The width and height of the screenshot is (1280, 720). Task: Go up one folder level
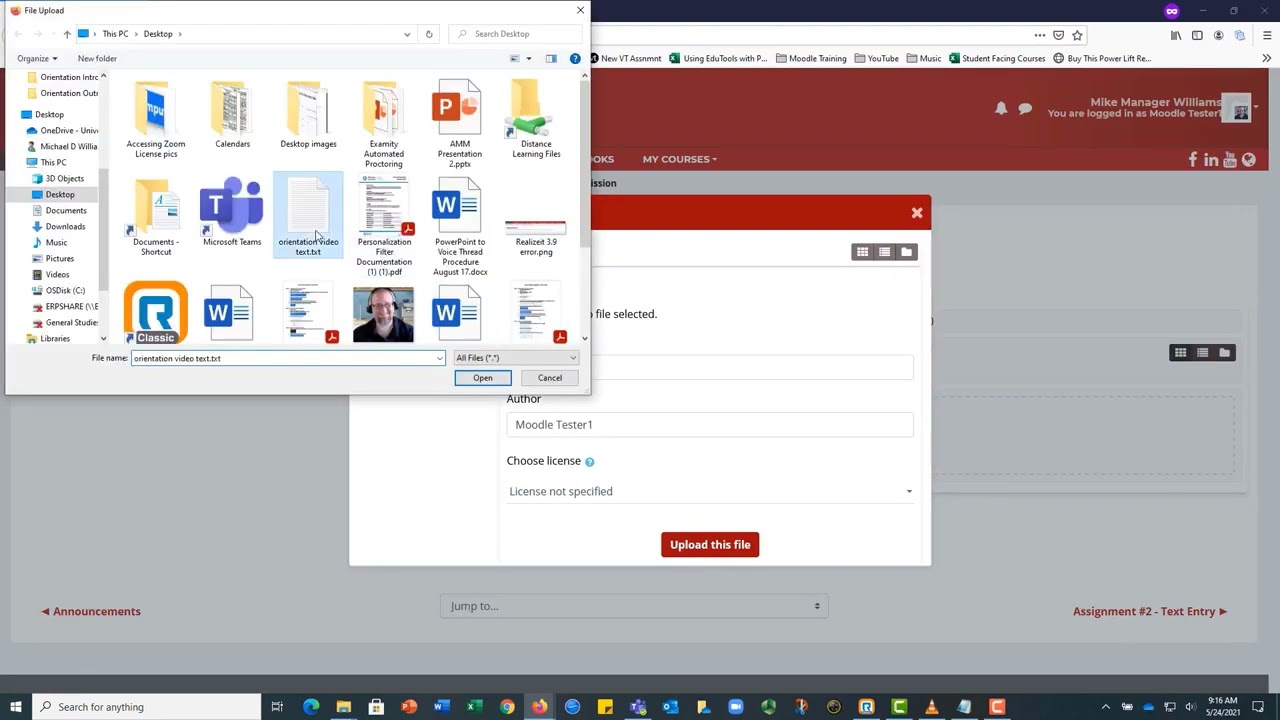point(67,34)
